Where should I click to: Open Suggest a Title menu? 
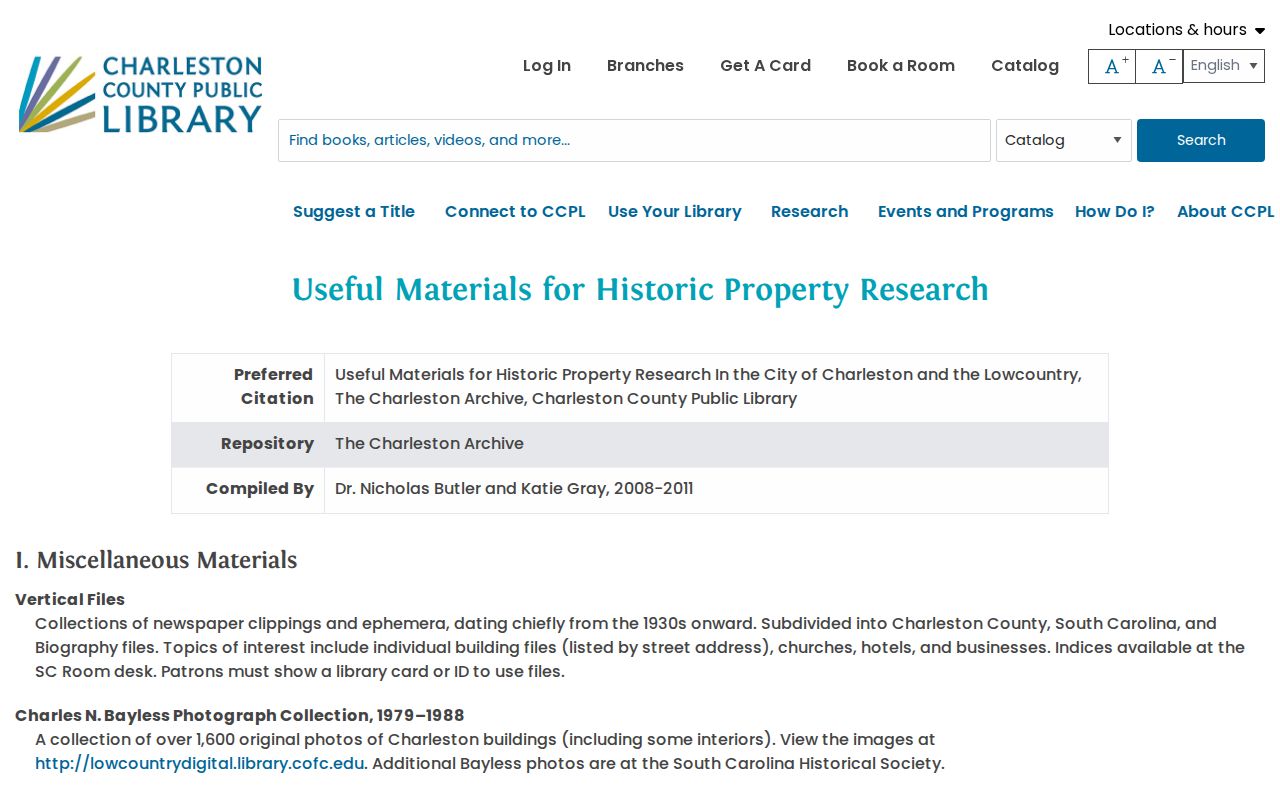coord(354,212)
